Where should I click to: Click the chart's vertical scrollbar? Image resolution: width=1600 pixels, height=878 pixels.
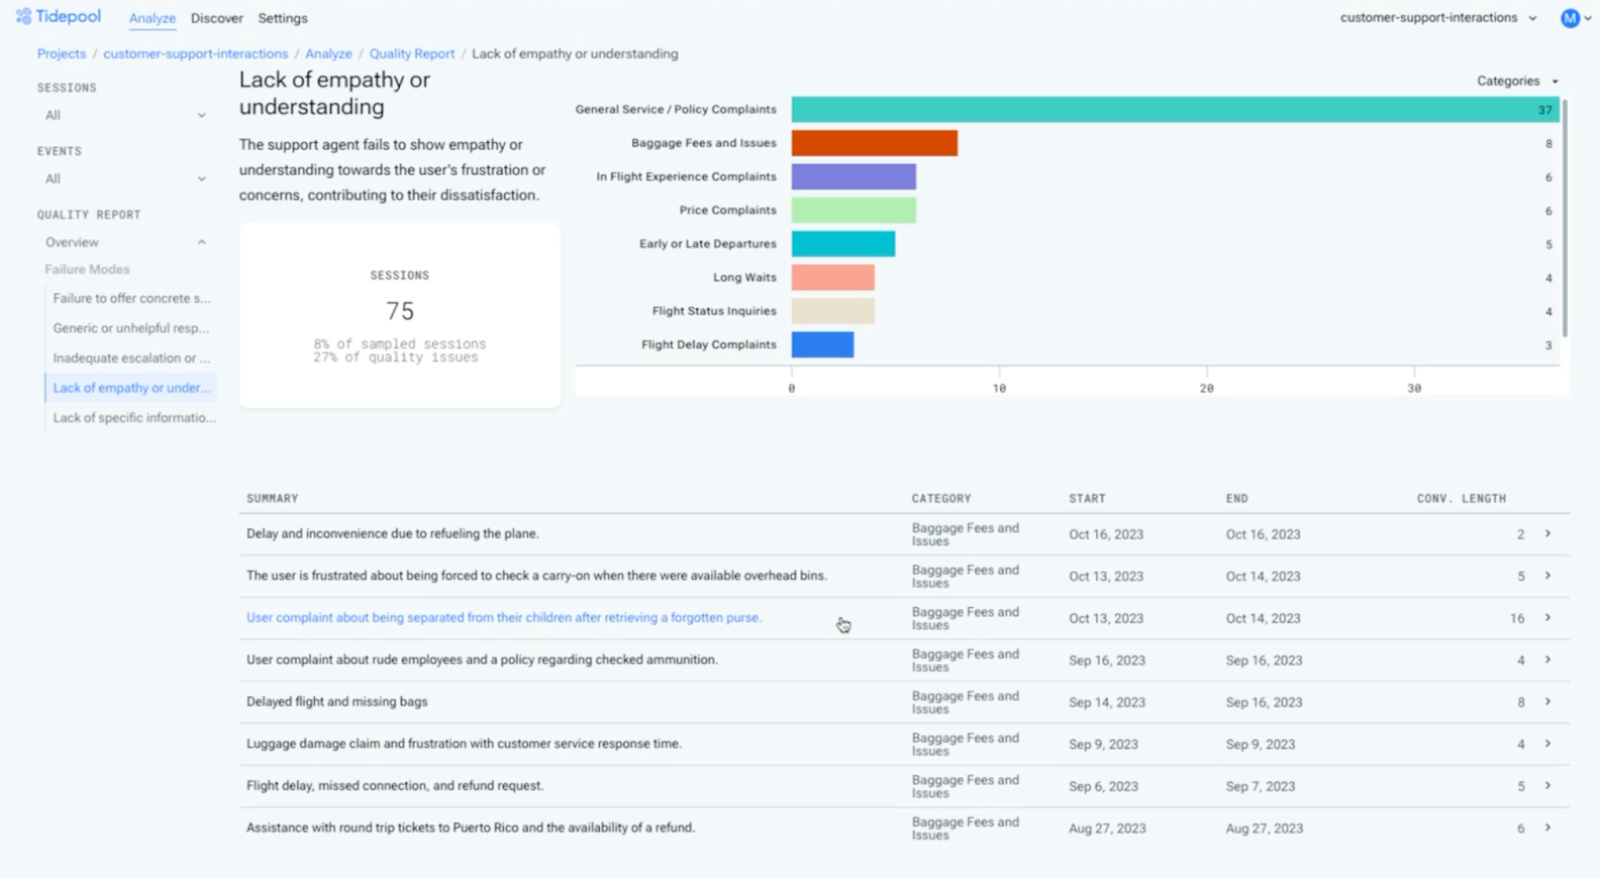[1564, 218]
